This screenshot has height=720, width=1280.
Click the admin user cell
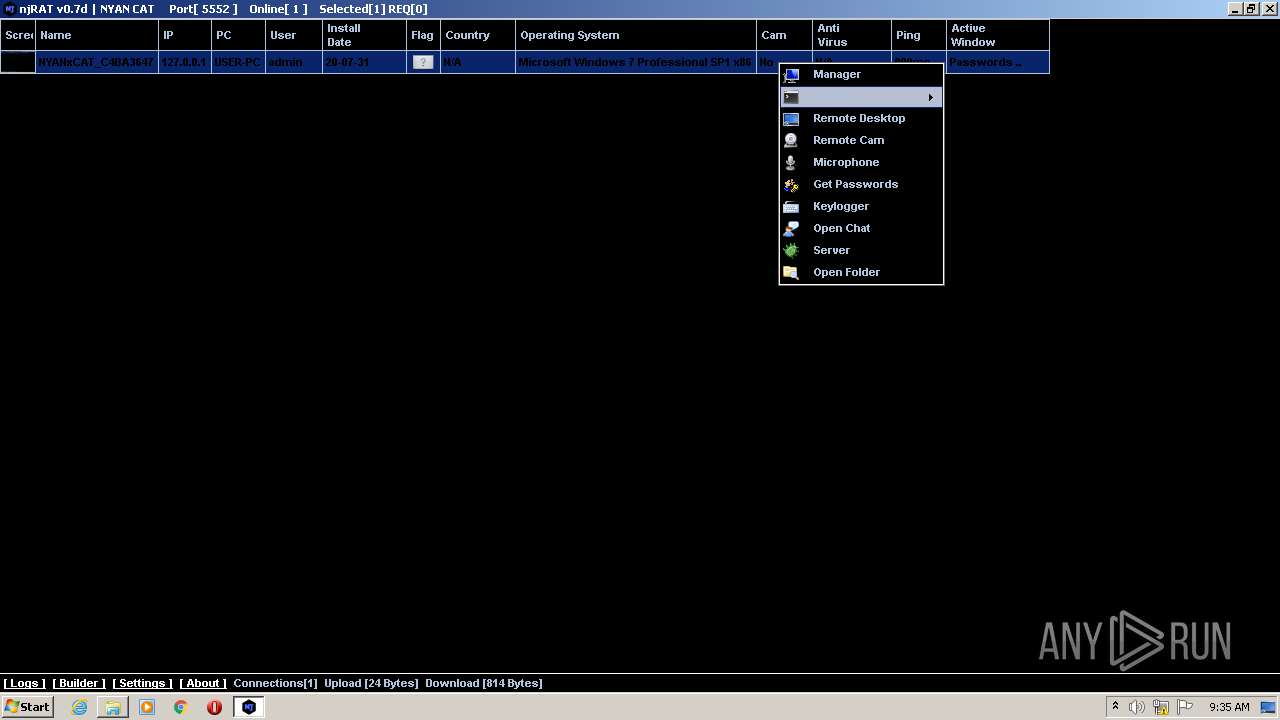pyautogui.click(x=294, y=62)
